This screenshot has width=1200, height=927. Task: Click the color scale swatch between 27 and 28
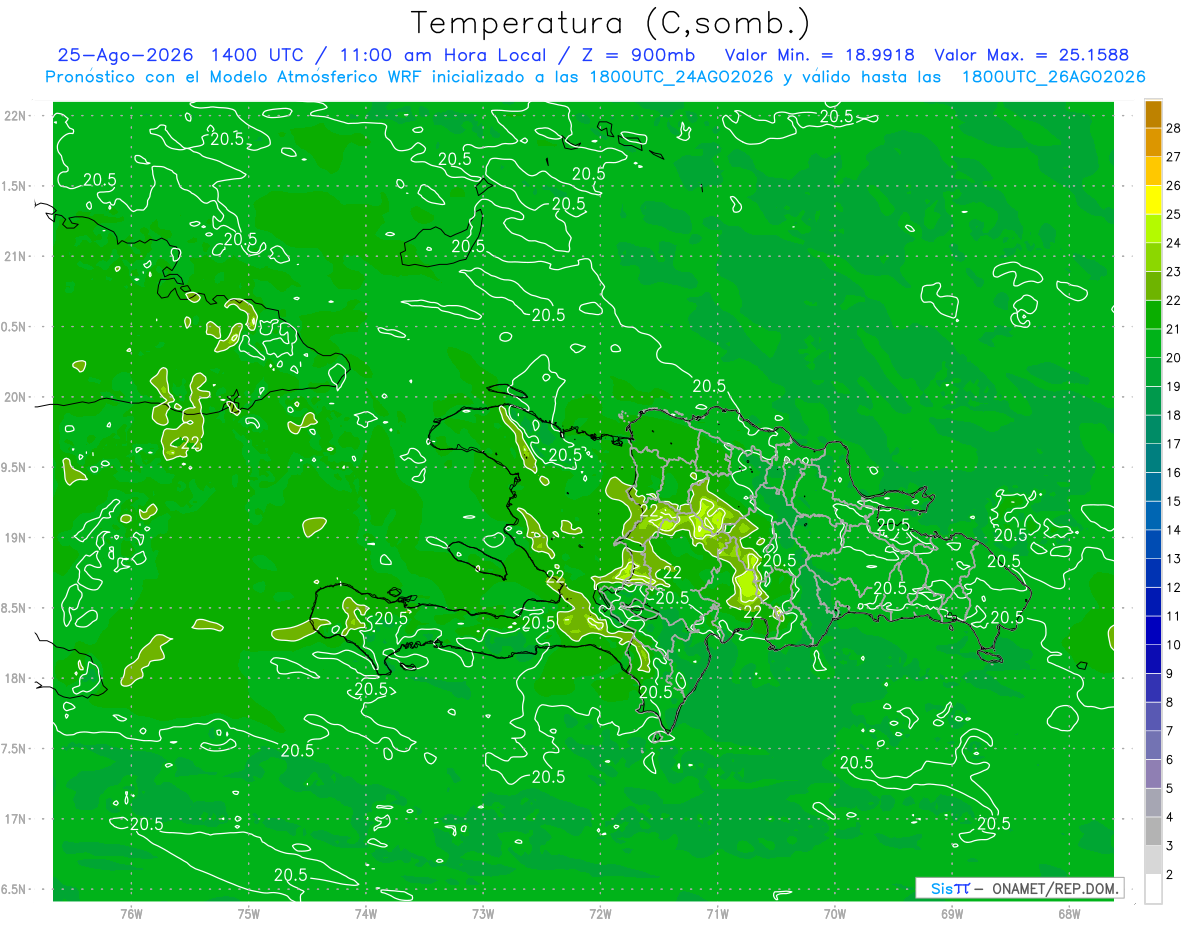(1153, 142)
